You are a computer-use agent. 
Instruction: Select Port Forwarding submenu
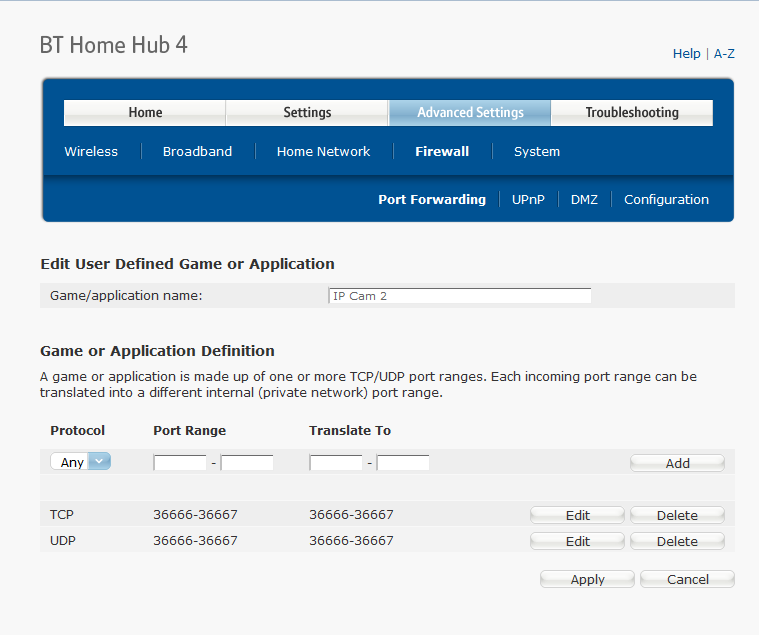[x=432, y=199]
